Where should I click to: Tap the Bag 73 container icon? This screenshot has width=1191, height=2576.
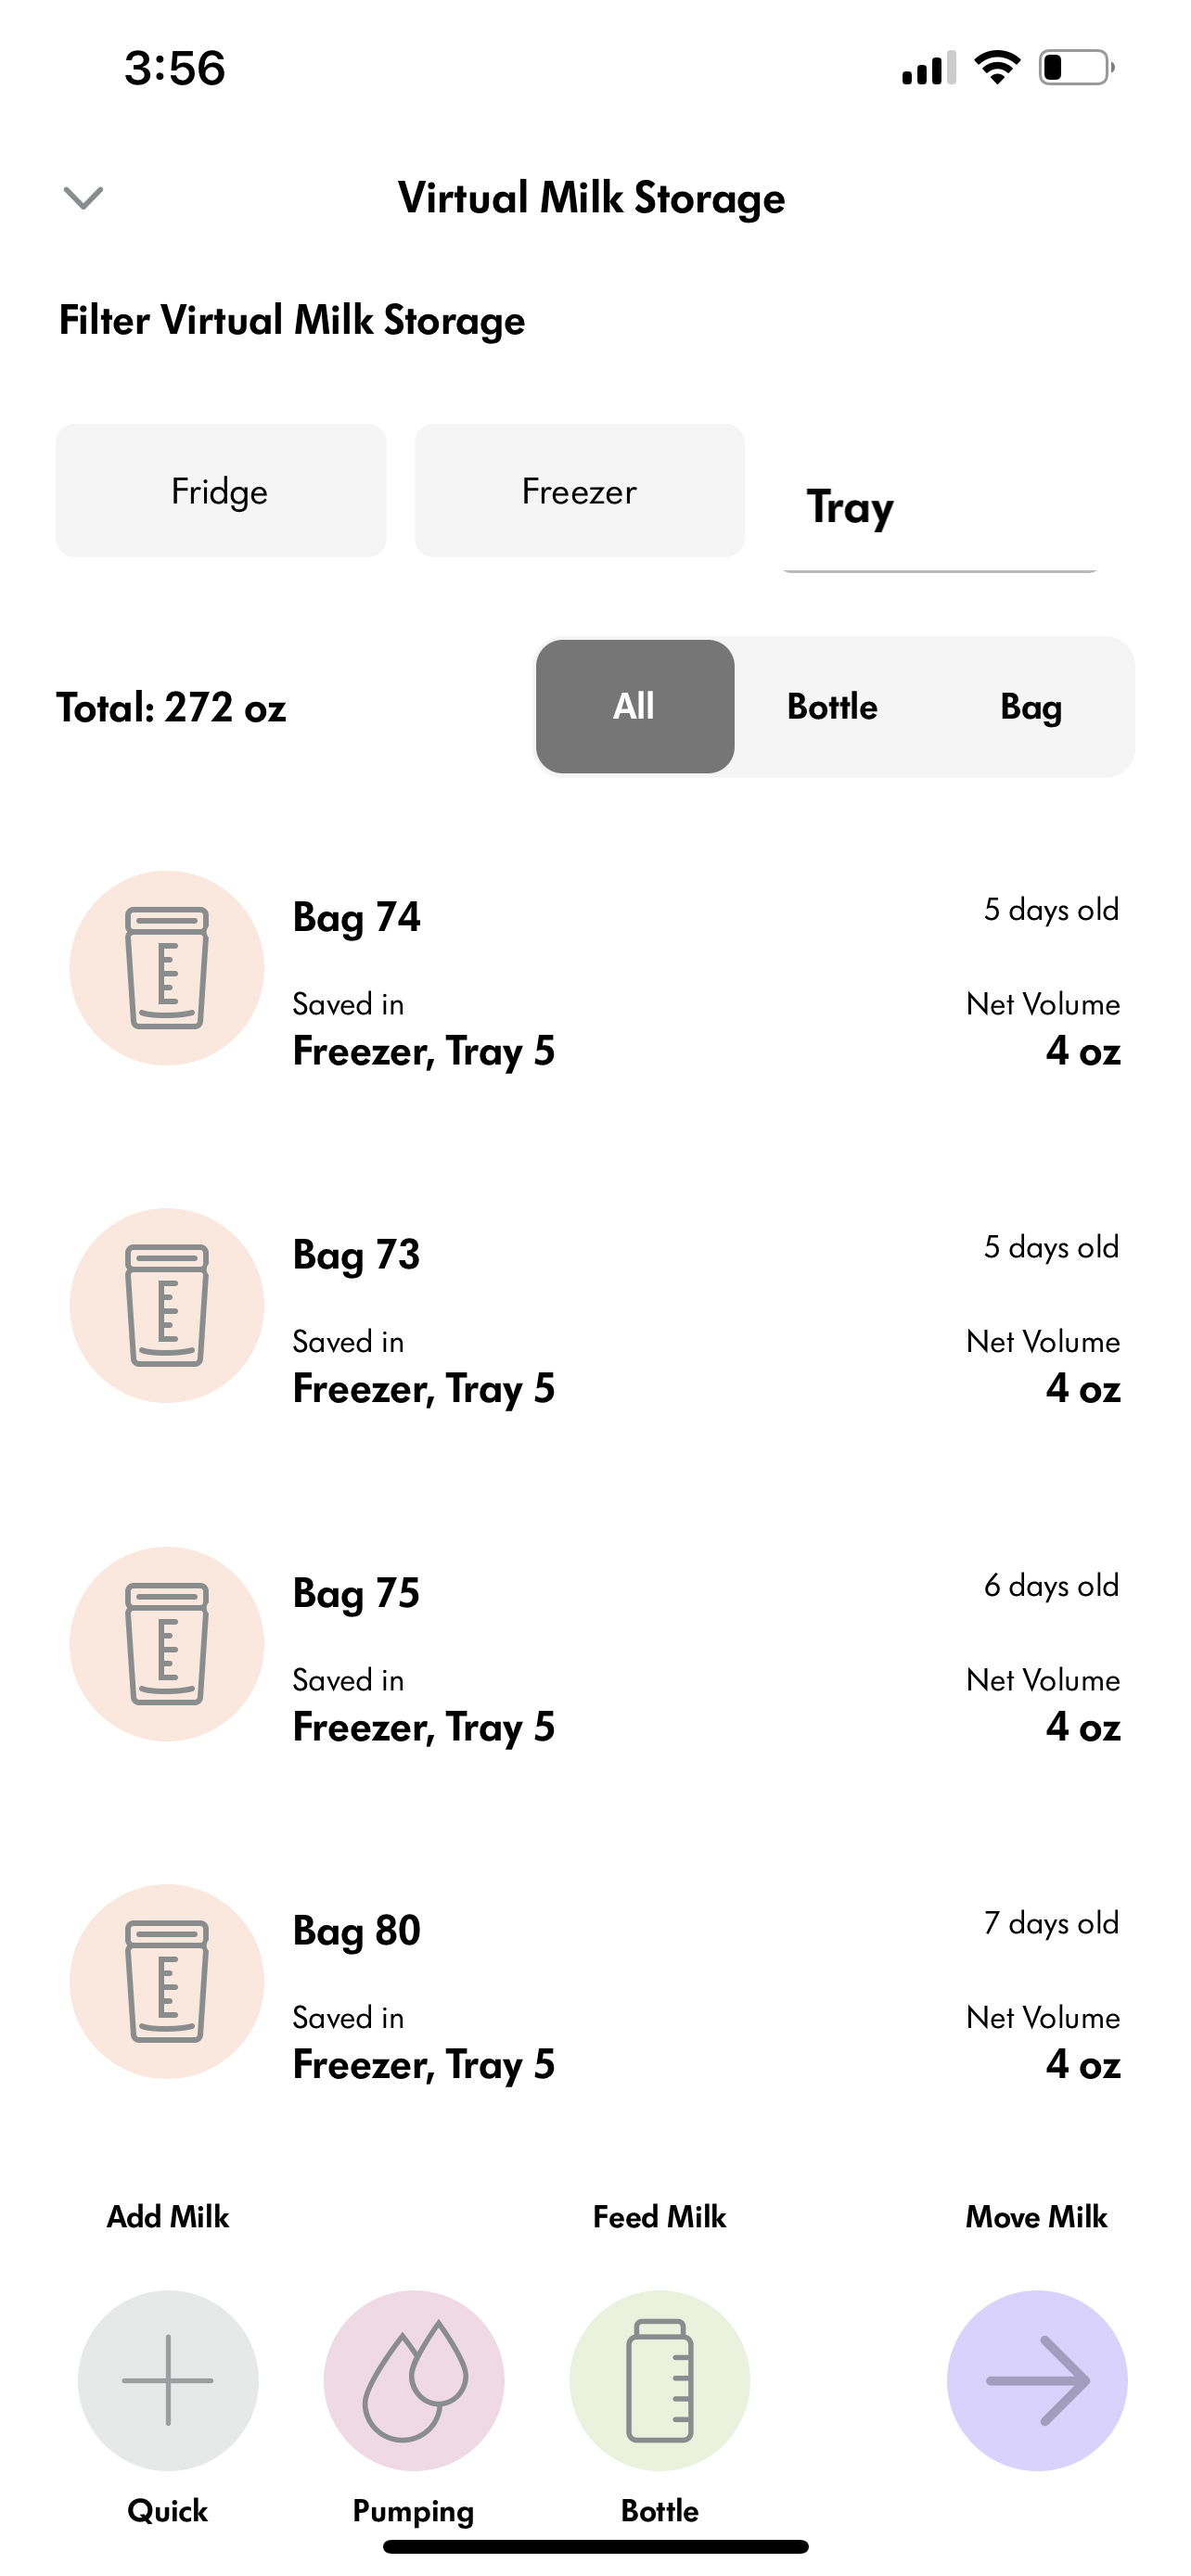pyautogui.click(x=167, y=1306)
